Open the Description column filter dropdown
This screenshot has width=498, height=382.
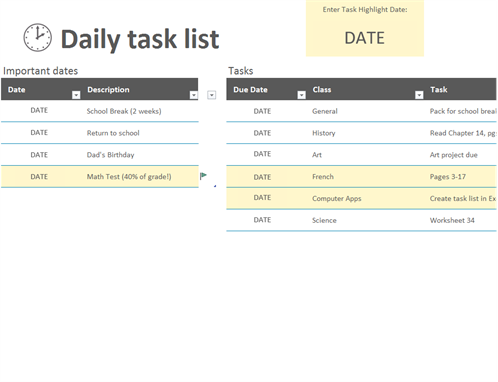click(194, 95)
